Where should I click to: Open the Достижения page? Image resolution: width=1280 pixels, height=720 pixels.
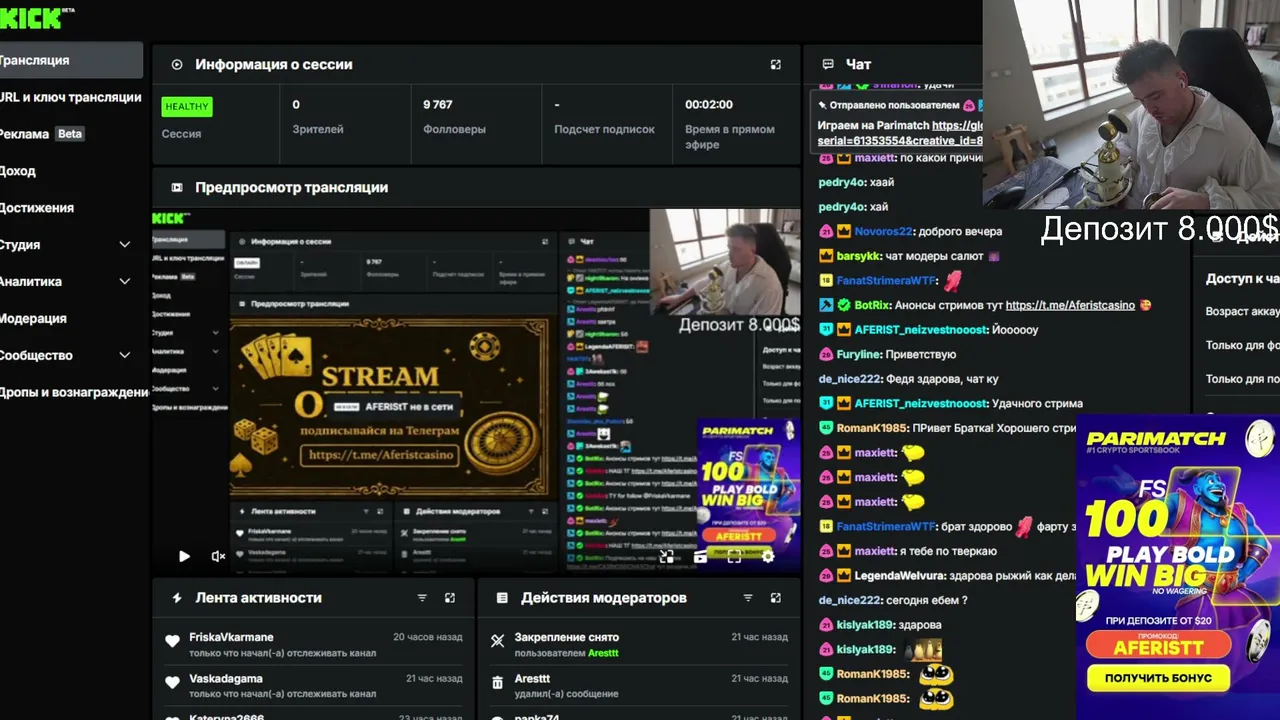click(37, 208)
